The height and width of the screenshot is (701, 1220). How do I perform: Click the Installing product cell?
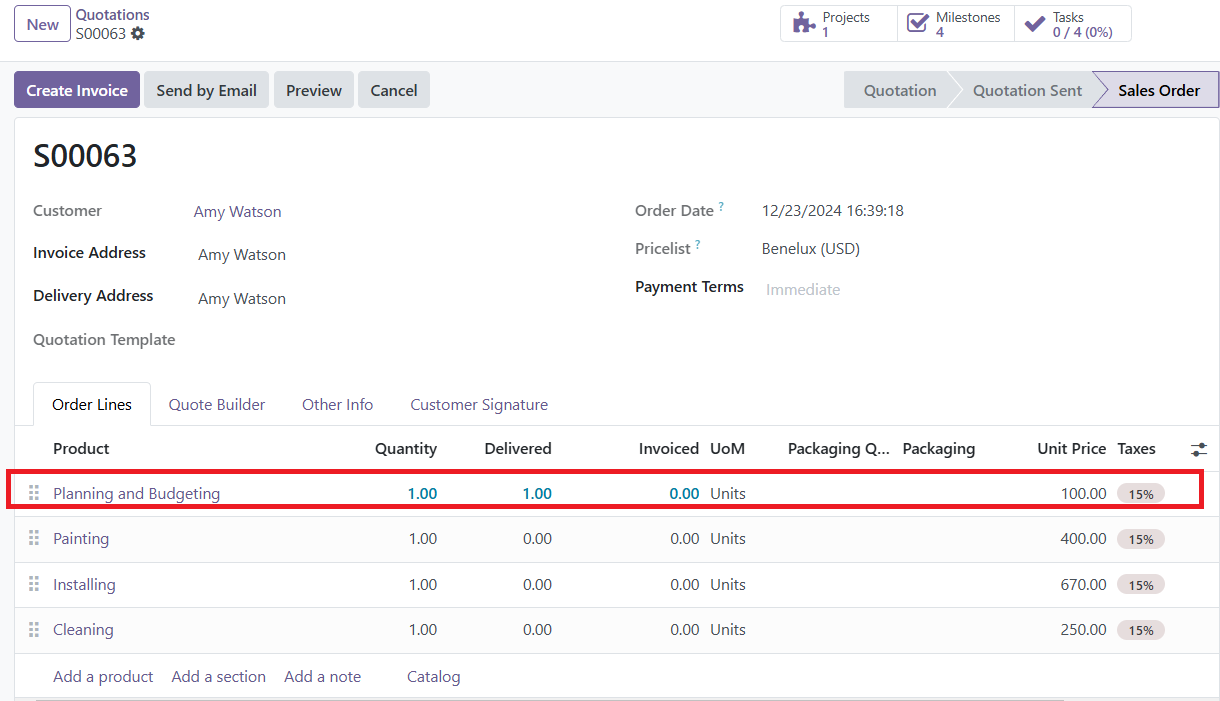84,584
